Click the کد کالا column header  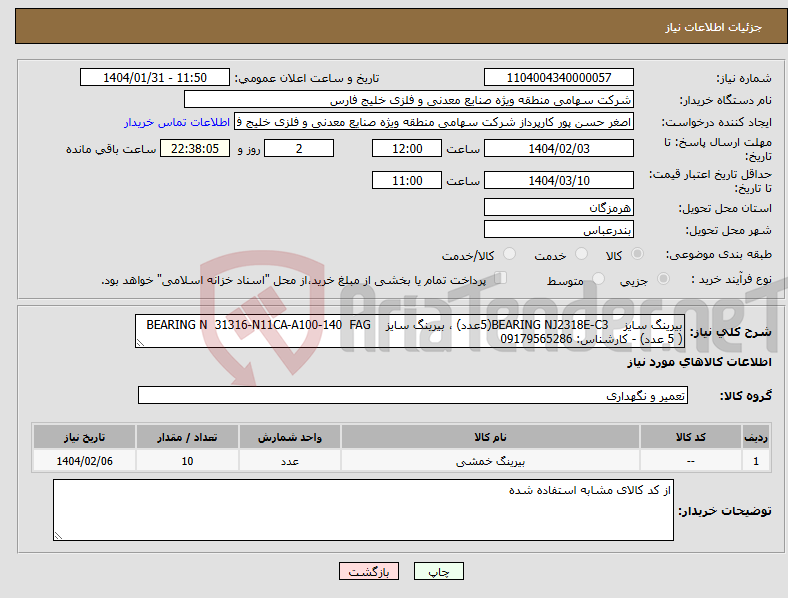(691, 437)
